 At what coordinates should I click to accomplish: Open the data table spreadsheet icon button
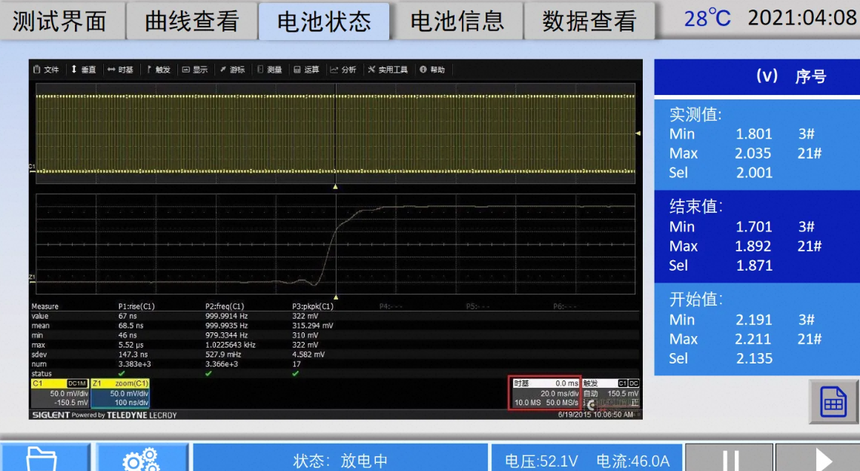[833, 401]
